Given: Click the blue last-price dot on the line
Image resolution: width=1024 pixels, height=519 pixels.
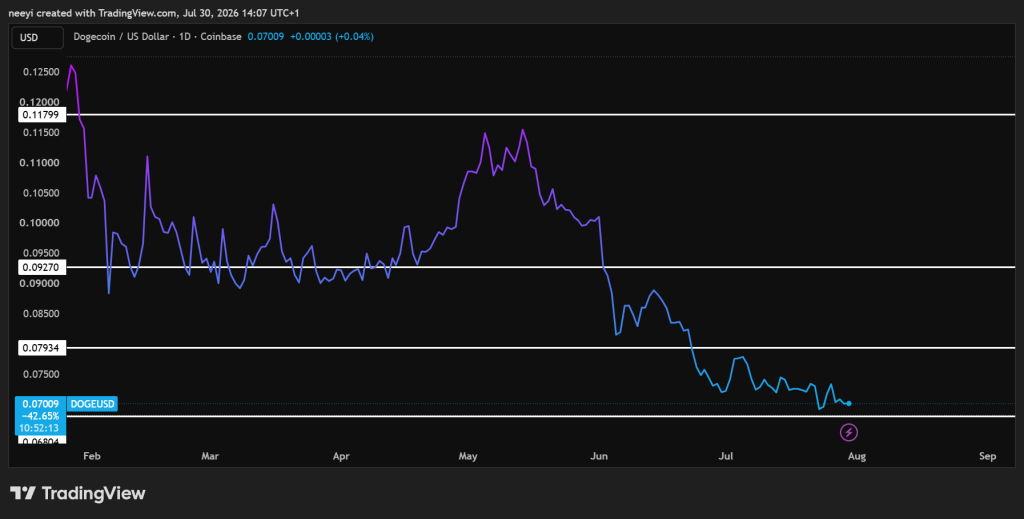Looking at the screenshot, I should (x=848, y=403).
